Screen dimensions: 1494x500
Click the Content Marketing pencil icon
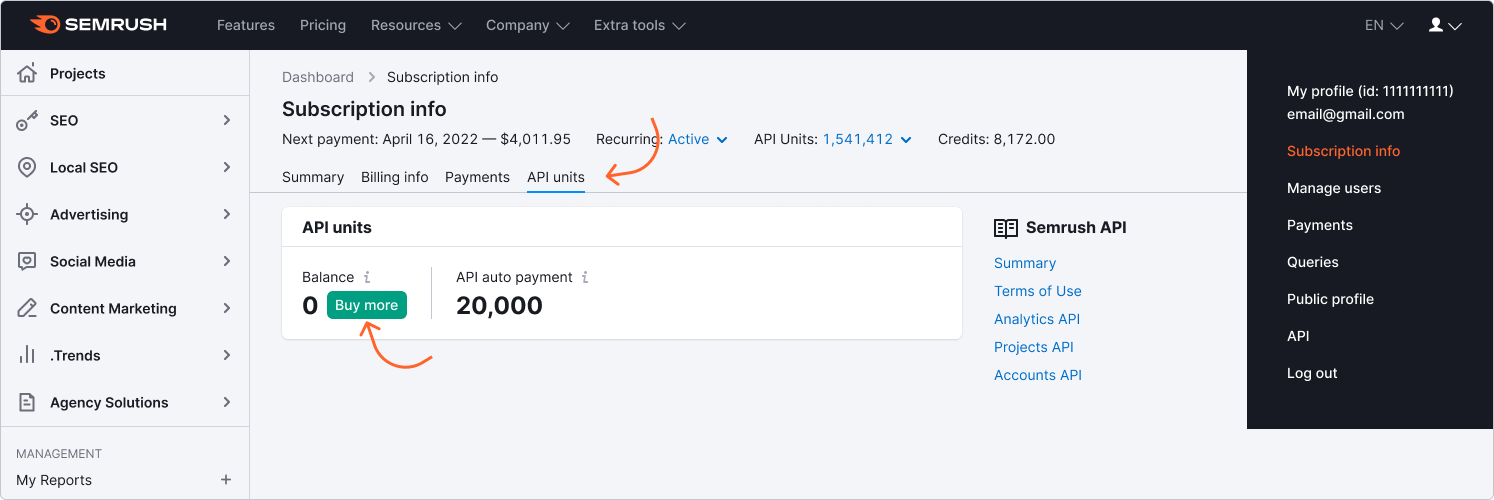pyautogui.click(x=27, y=308)
